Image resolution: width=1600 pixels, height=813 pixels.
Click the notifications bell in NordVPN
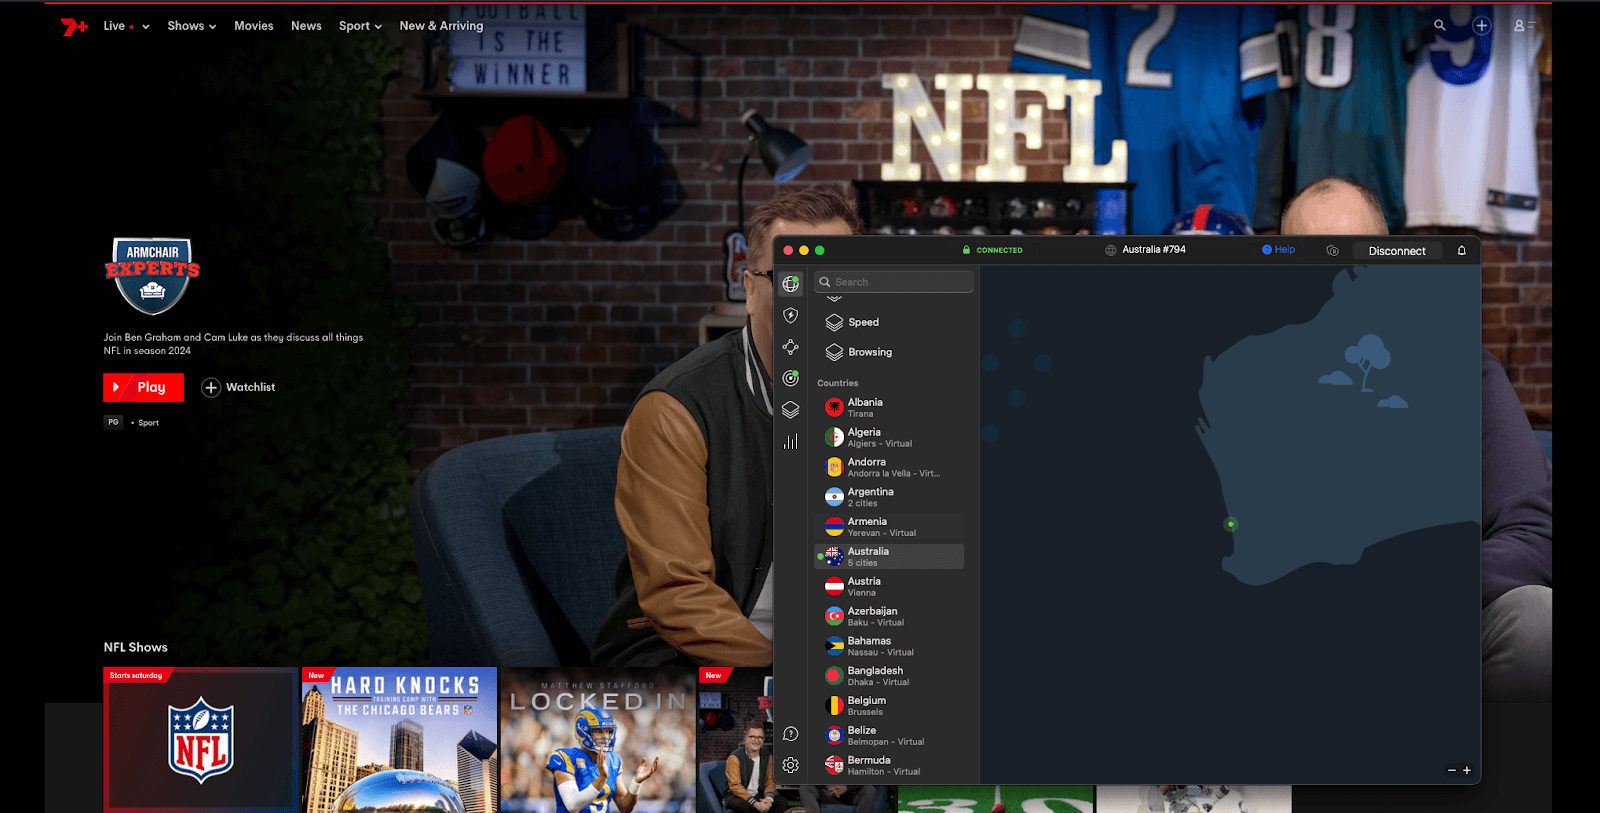click(1461, 250)
